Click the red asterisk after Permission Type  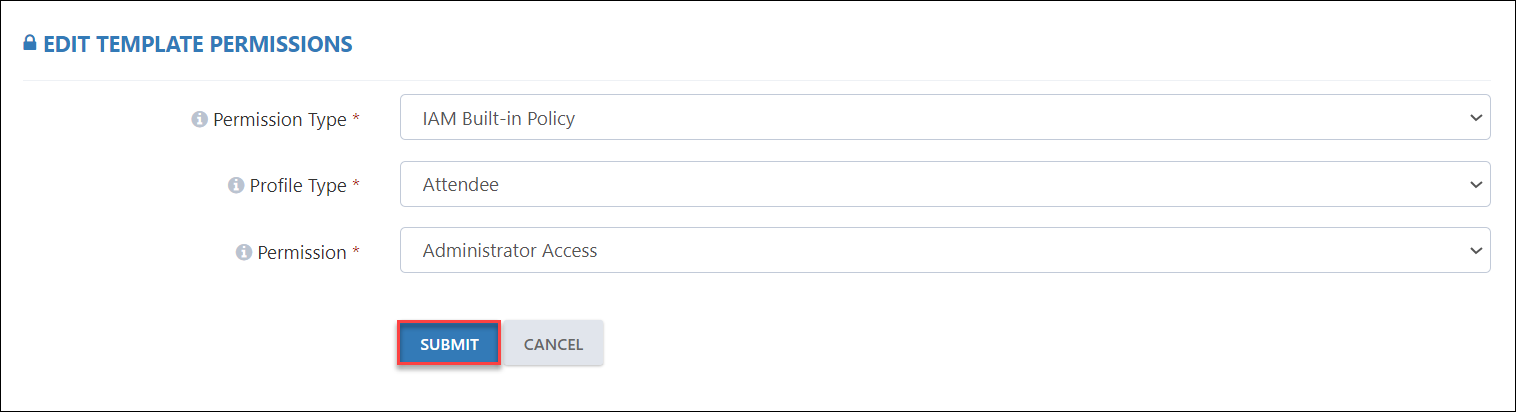click(356, 119)
